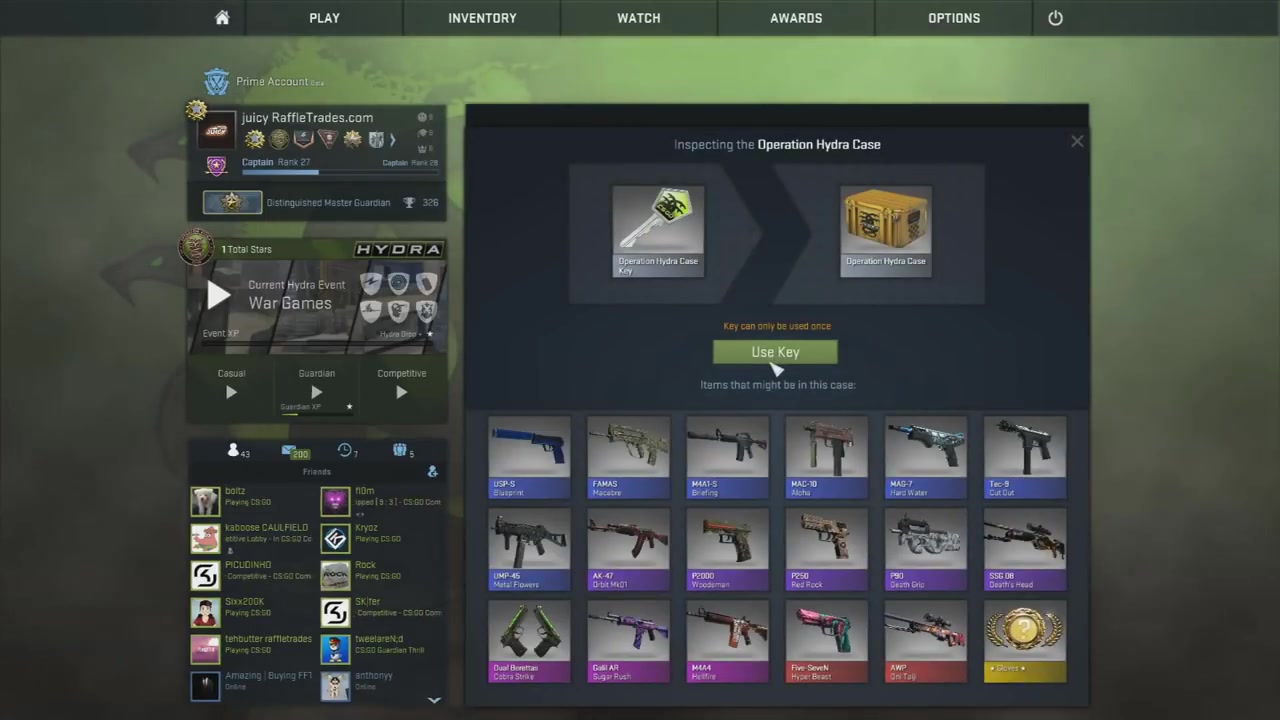The image size is (1280, 720).
Task: Inspect the MAG-7 Hard Water skin
Action: [926, 457]
